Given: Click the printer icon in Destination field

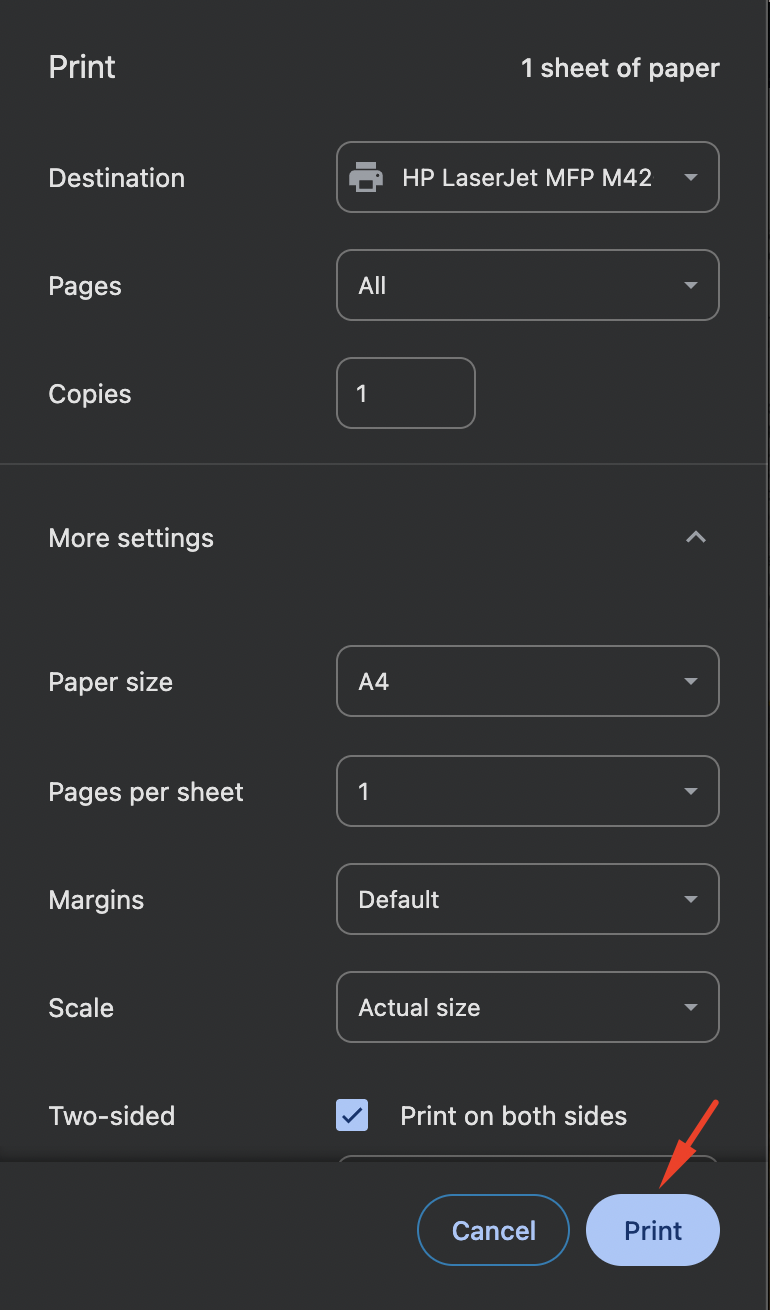Looking at the screenshot, I should point(366,178).
